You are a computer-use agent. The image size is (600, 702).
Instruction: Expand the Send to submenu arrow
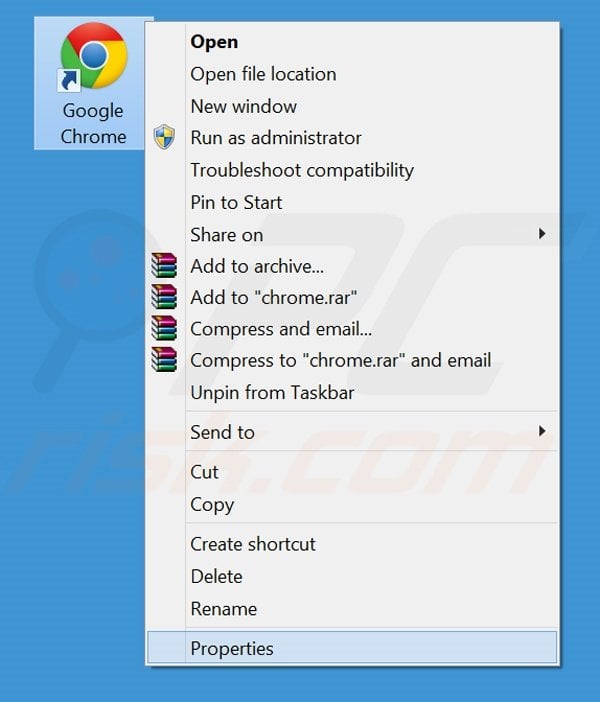[542, 432]
